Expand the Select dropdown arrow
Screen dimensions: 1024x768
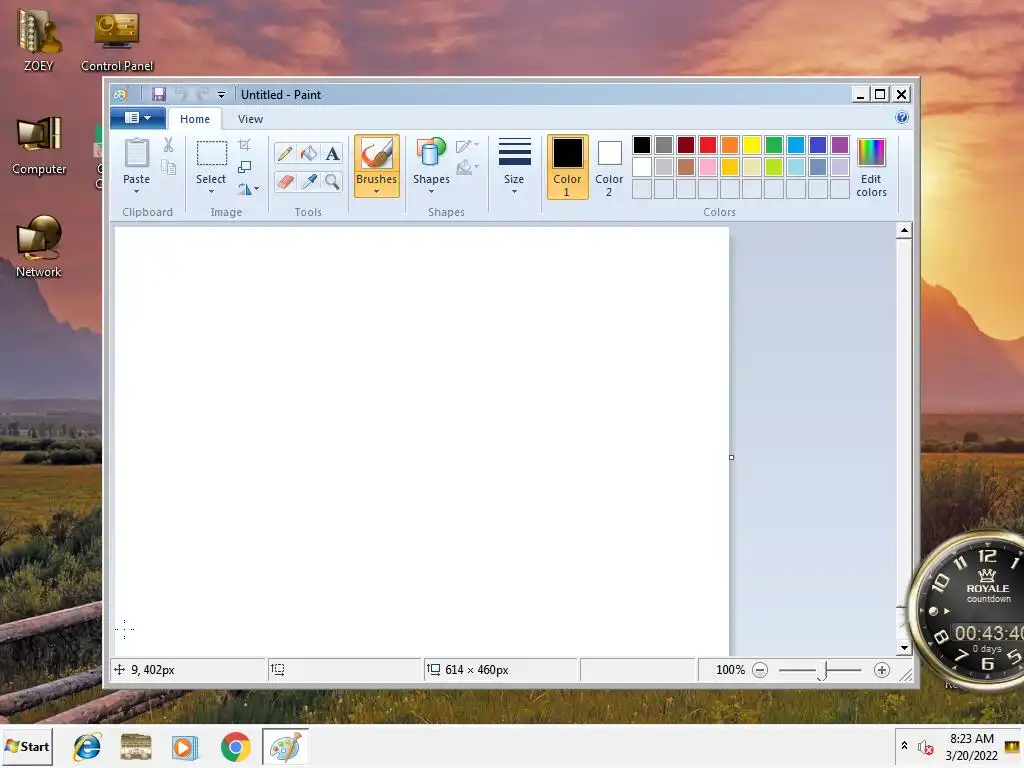pyautogui.click(x=211, y=192)
